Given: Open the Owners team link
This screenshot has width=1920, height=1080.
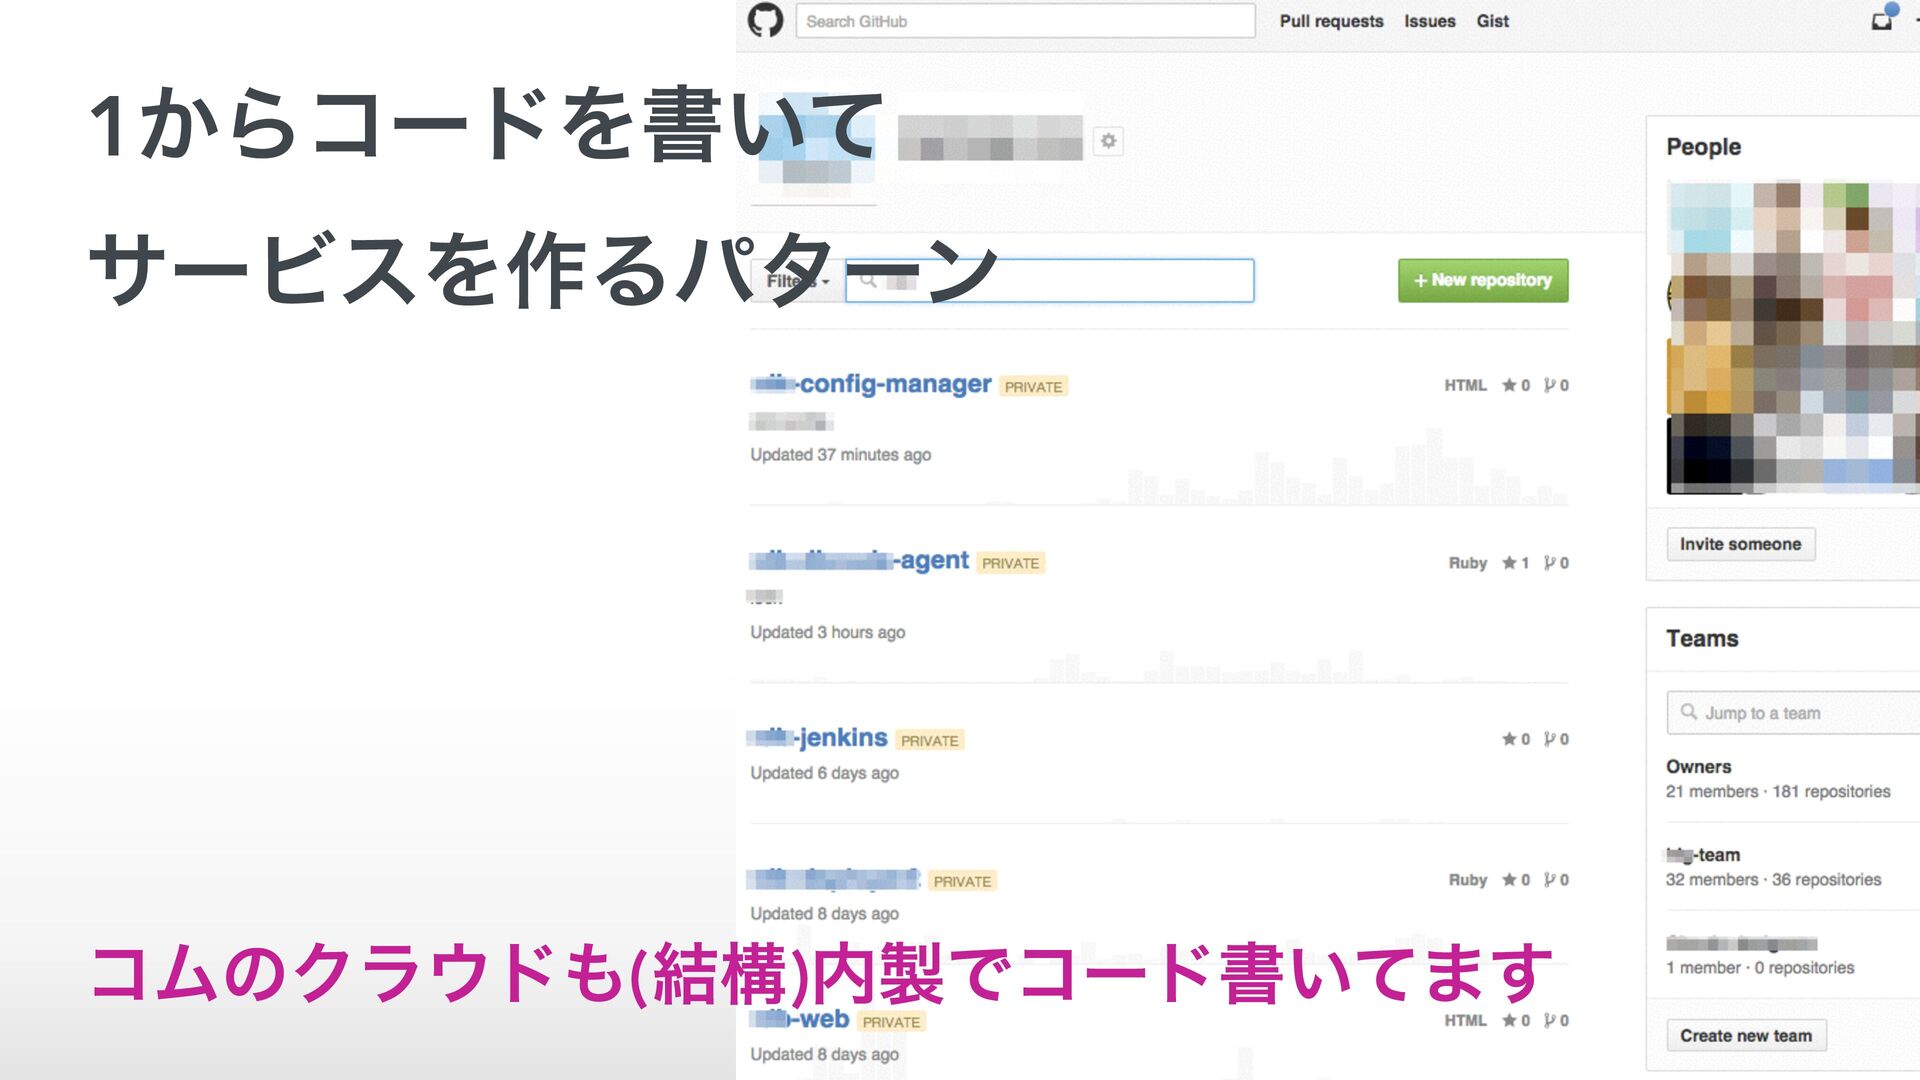Looking at the screenshot, I should [1698, 766].
